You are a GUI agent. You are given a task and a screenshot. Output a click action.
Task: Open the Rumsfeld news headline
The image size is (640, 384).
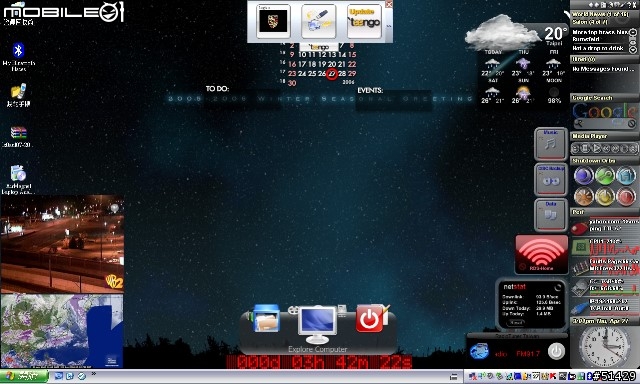(x=599, y=35)
